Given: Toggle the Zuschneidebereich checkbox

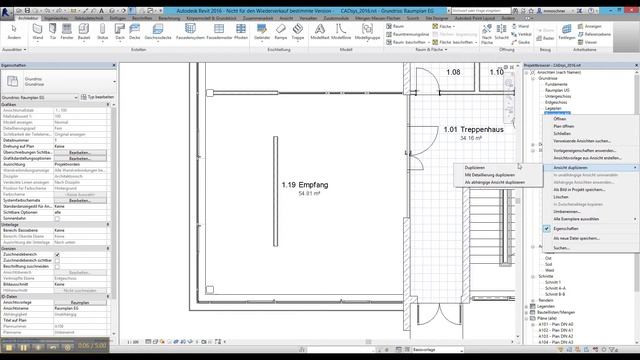Looking at the screenshot, I should click(x=57, y=254).
